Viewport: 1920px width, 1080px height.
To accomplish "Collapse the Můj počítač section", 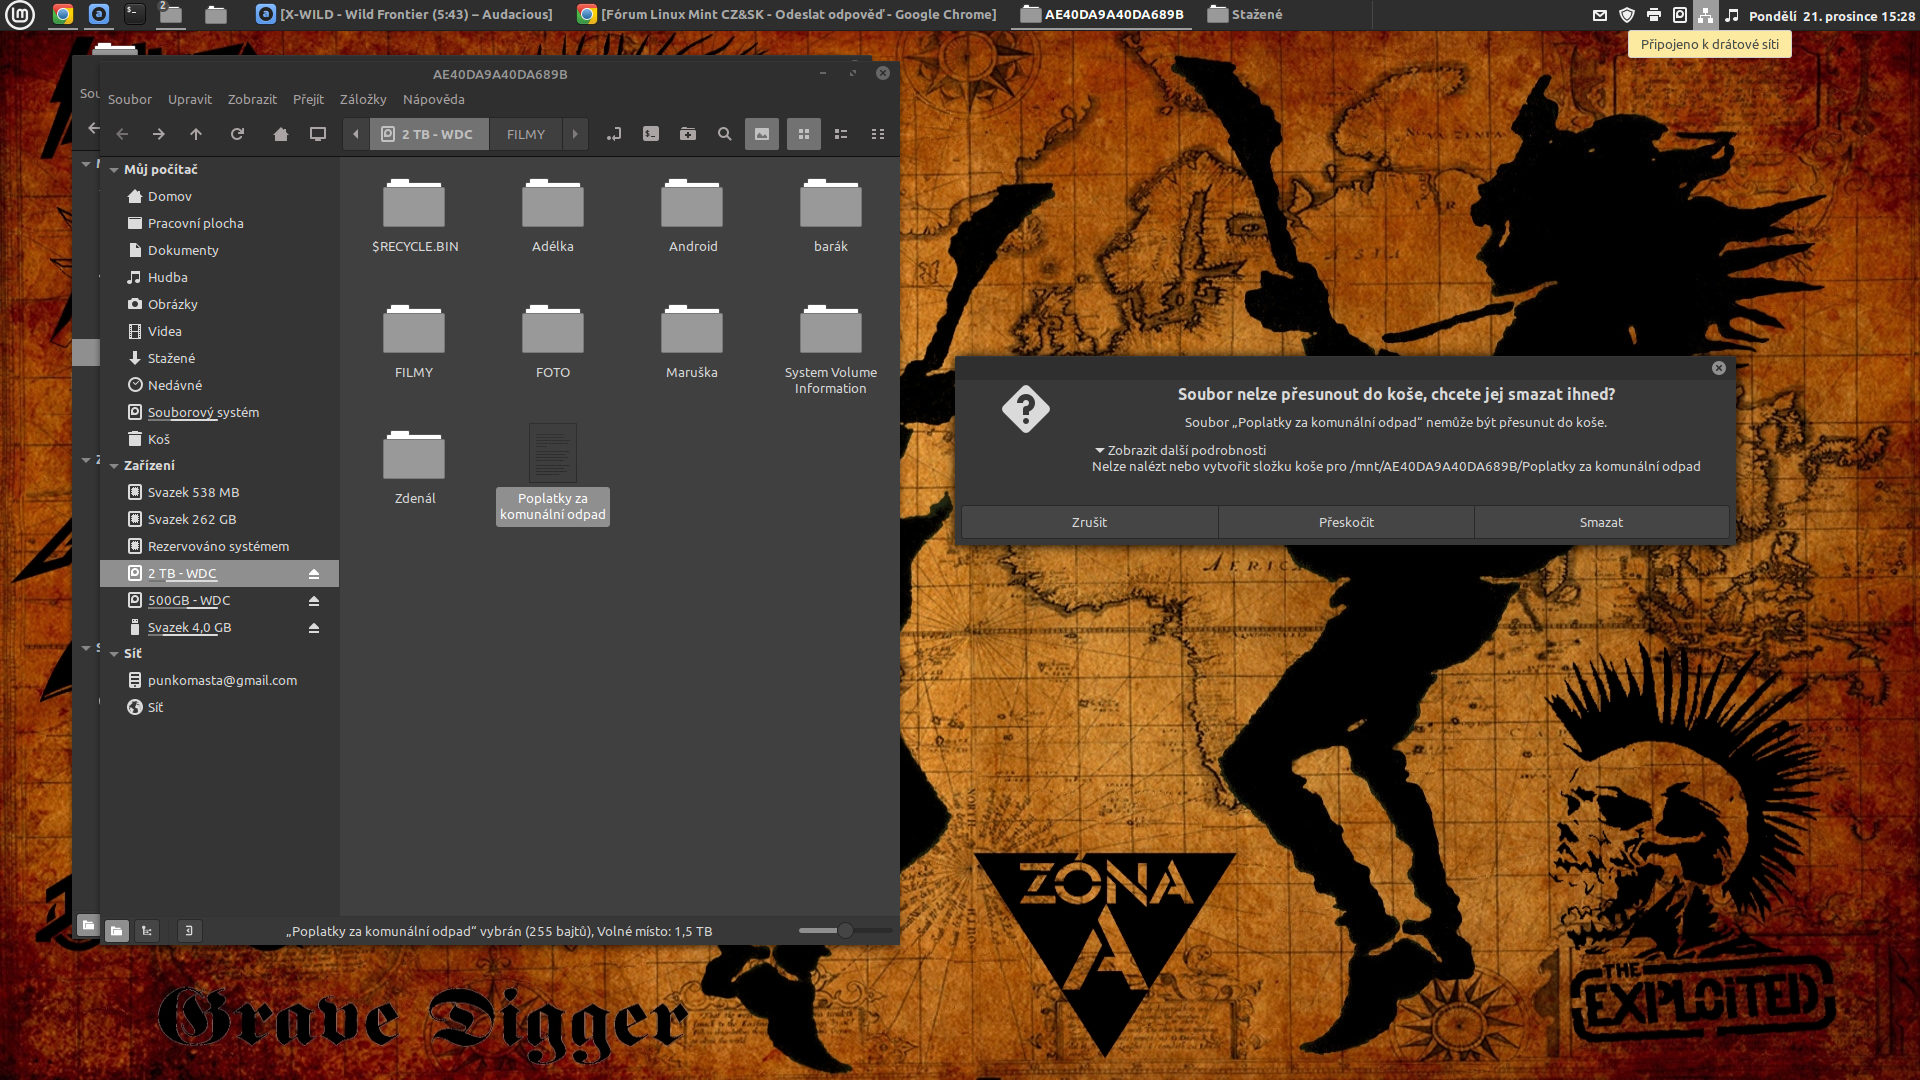I will click(x=114, y=170).
